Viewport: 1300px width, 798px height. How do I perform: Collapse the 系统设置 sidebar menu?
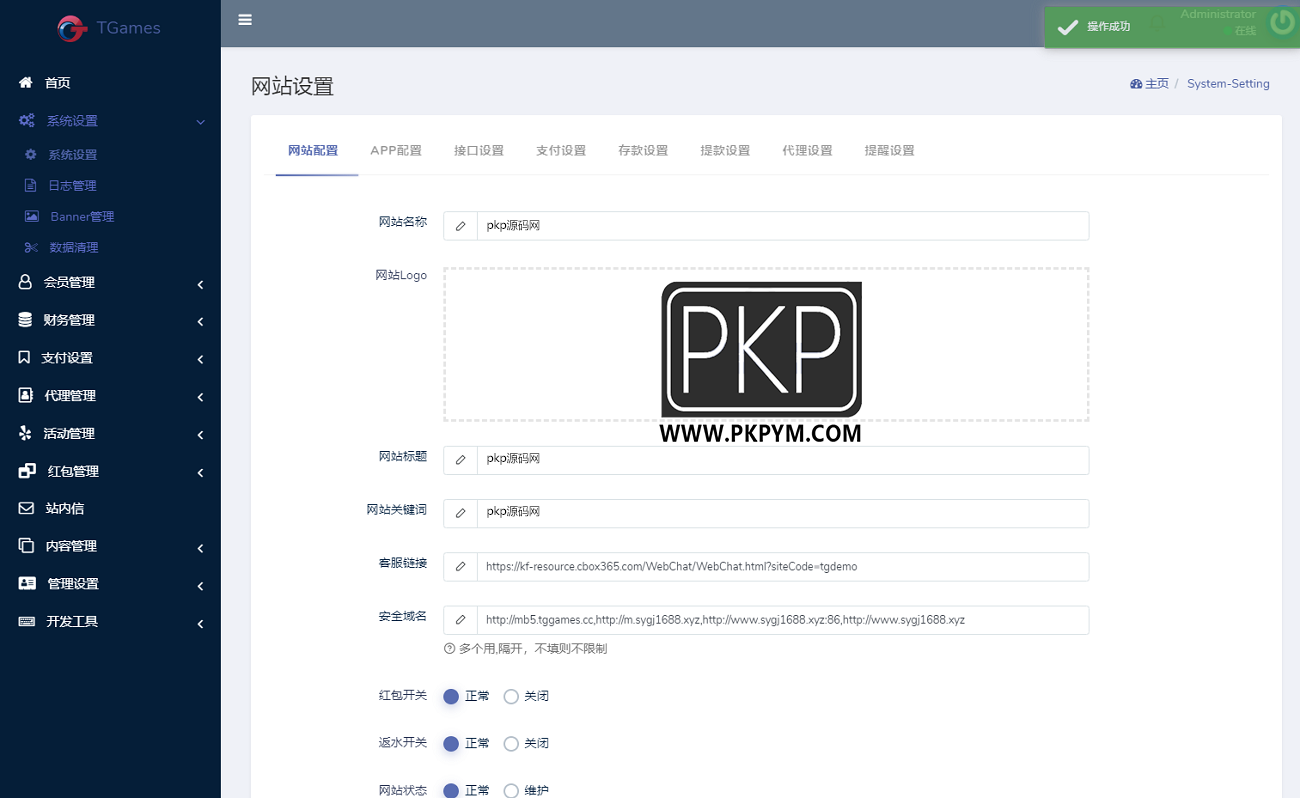click(x=110, y=121)
